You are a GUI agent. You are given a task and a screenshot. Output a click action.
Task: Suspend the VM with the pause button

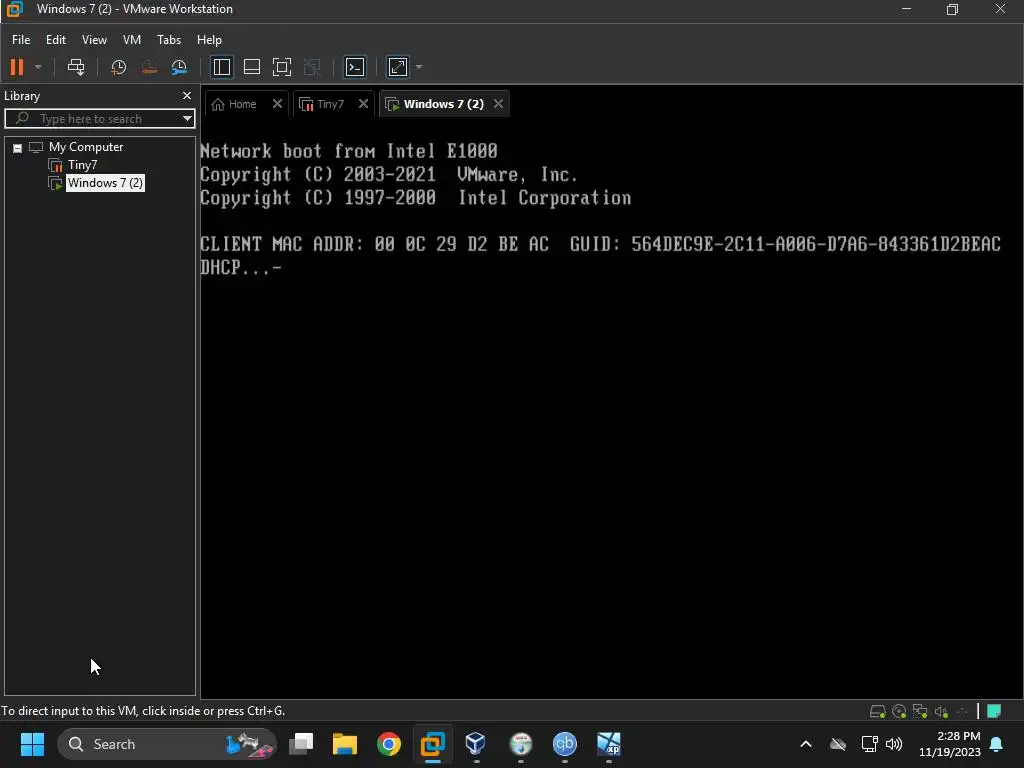click(x=17, y=67)
